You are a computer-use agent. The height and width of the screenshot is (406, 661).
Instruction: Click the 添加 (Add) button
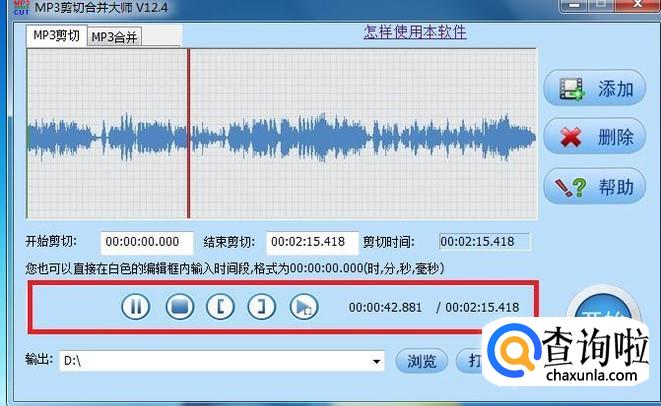pyautogui.click(x=595, y=88)
